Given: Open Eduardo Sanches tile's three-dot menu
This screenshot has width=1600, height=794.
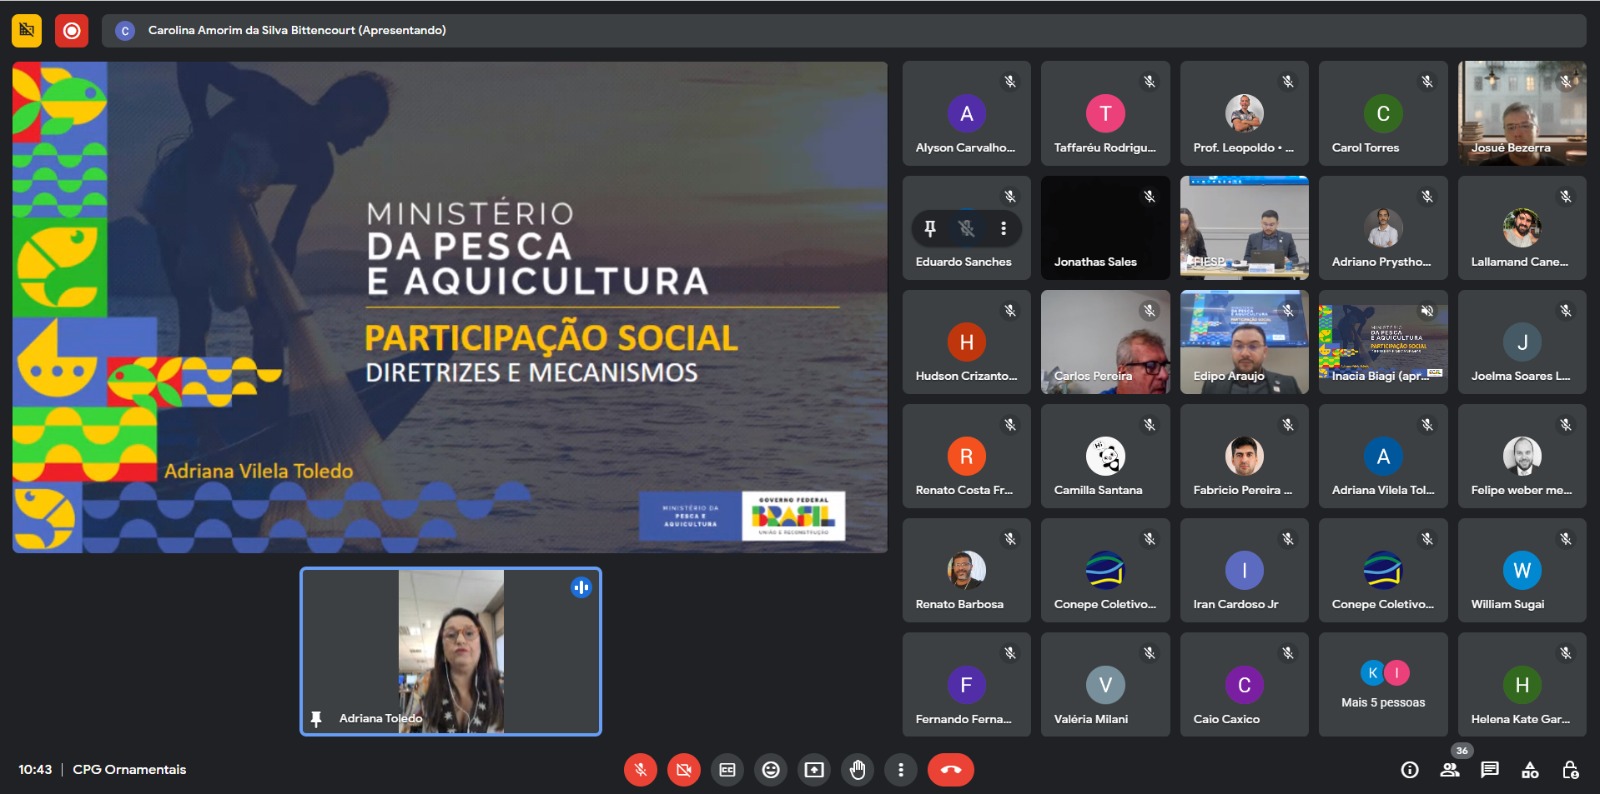Looking at the screenshot, I should pos(1003,228).
